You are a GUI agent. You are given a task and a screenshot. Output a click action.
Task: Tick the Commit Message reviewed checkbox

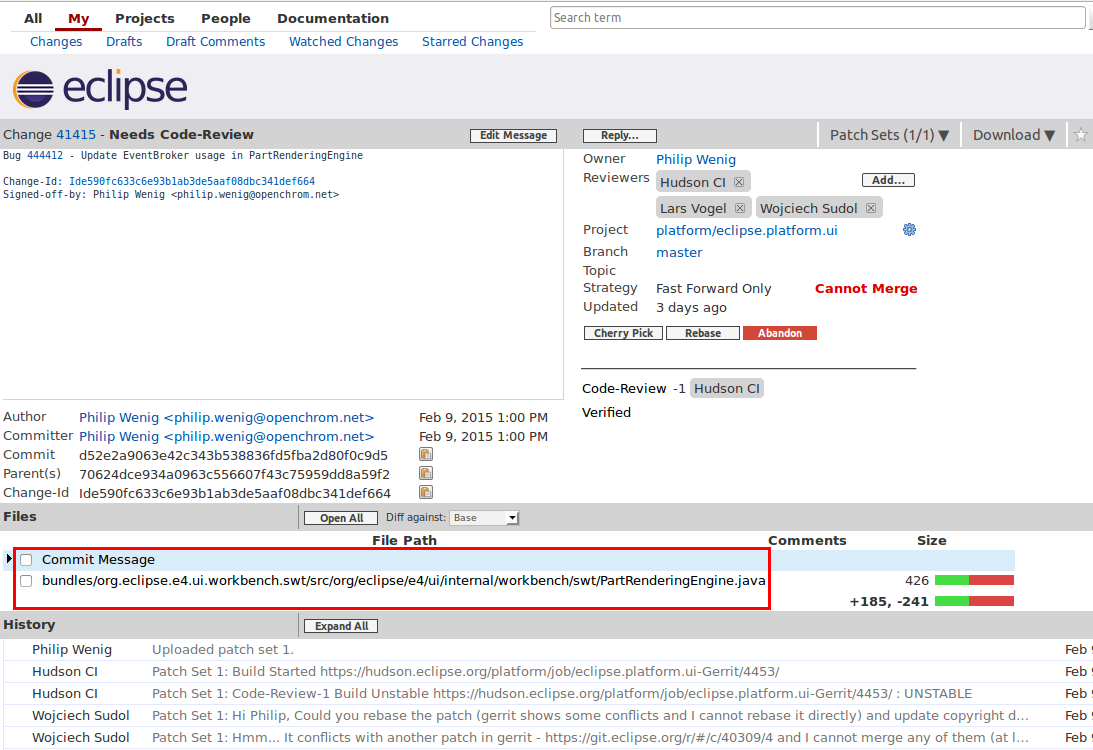coord(26,560)
